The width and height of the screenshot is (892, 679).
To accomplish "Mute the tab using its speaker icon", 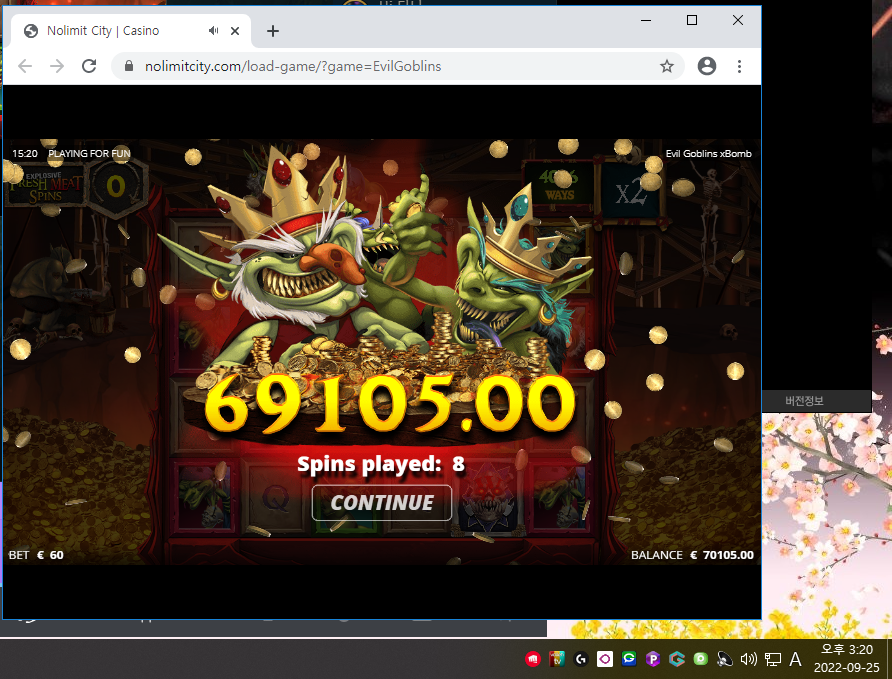I will tap(213, 31).
